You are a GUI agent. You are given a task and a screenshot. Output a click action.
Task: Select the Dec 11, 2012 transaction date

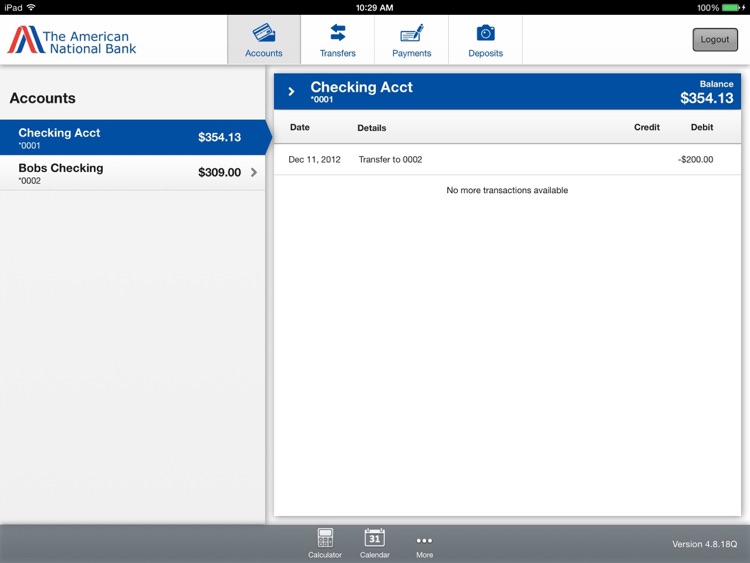coord(314,159)
